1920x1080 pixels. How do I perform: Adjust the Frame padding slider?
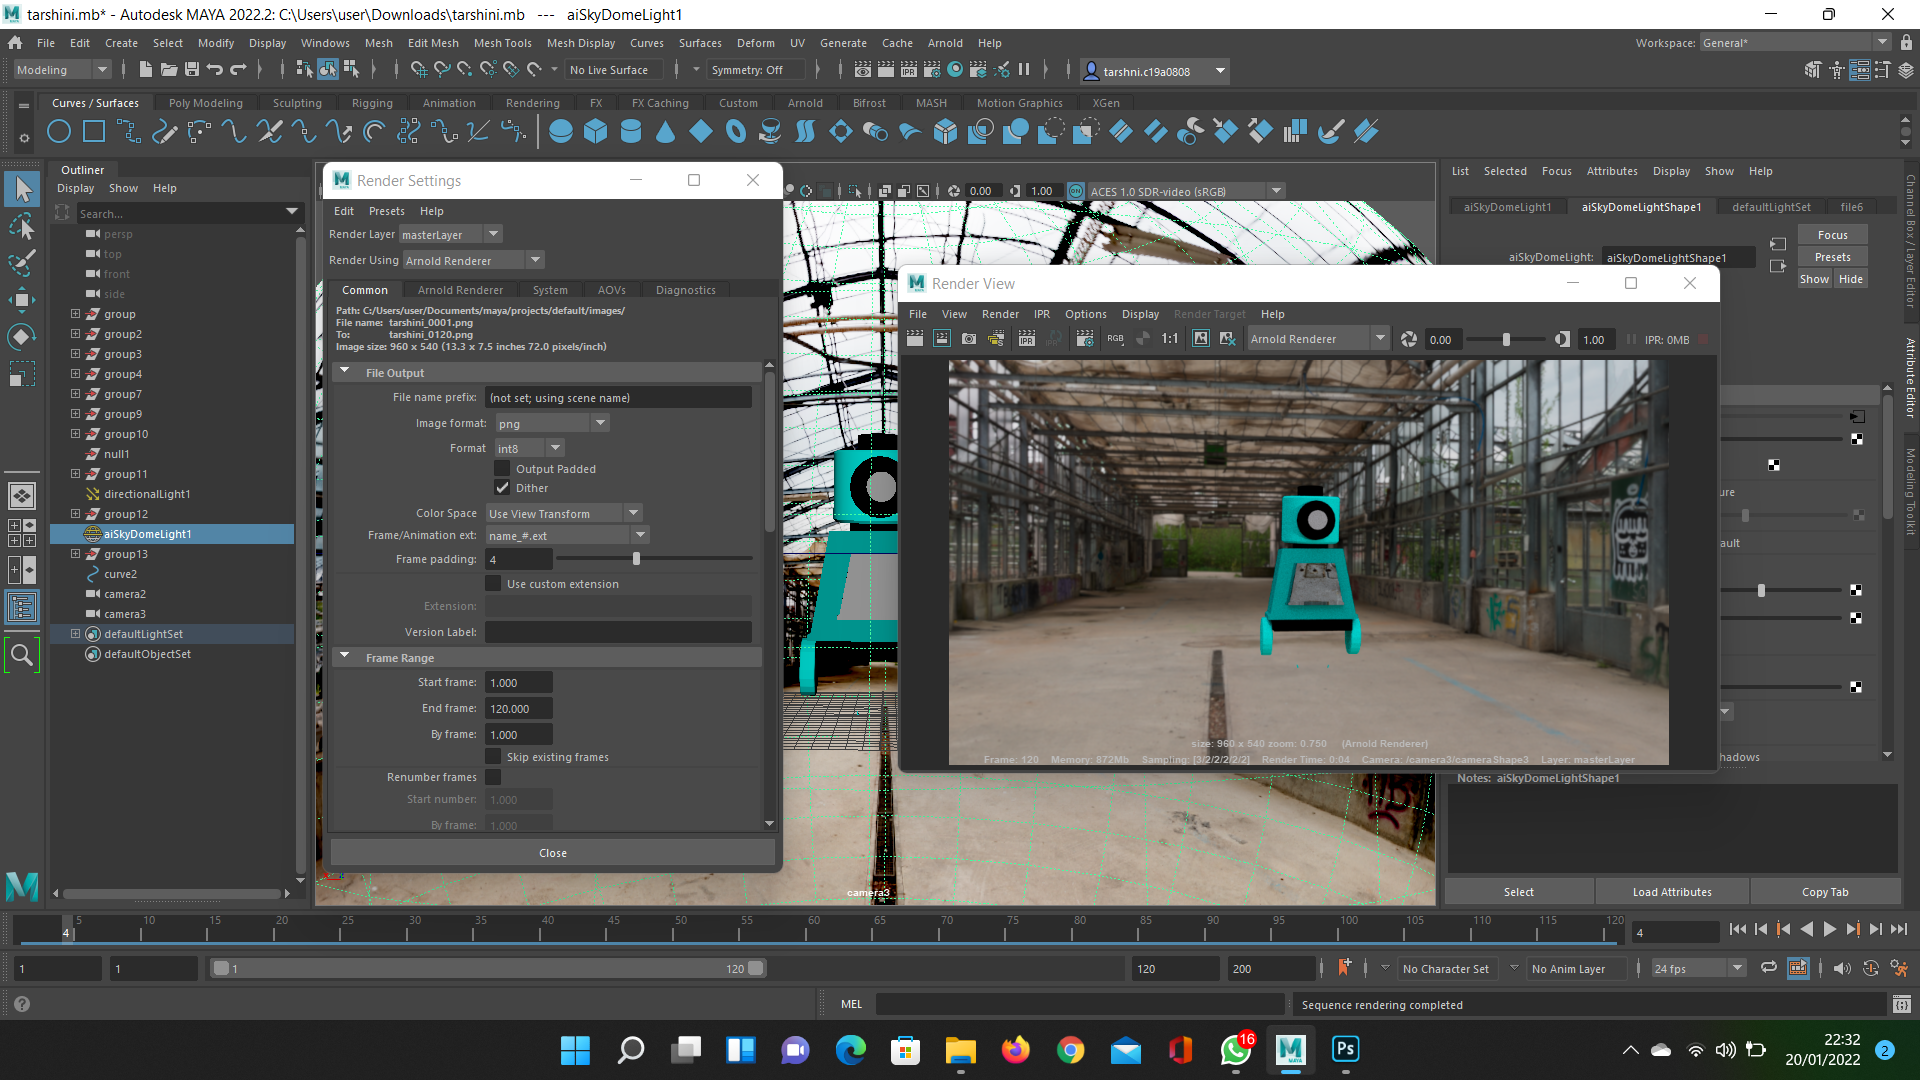[x=636, y=559]
